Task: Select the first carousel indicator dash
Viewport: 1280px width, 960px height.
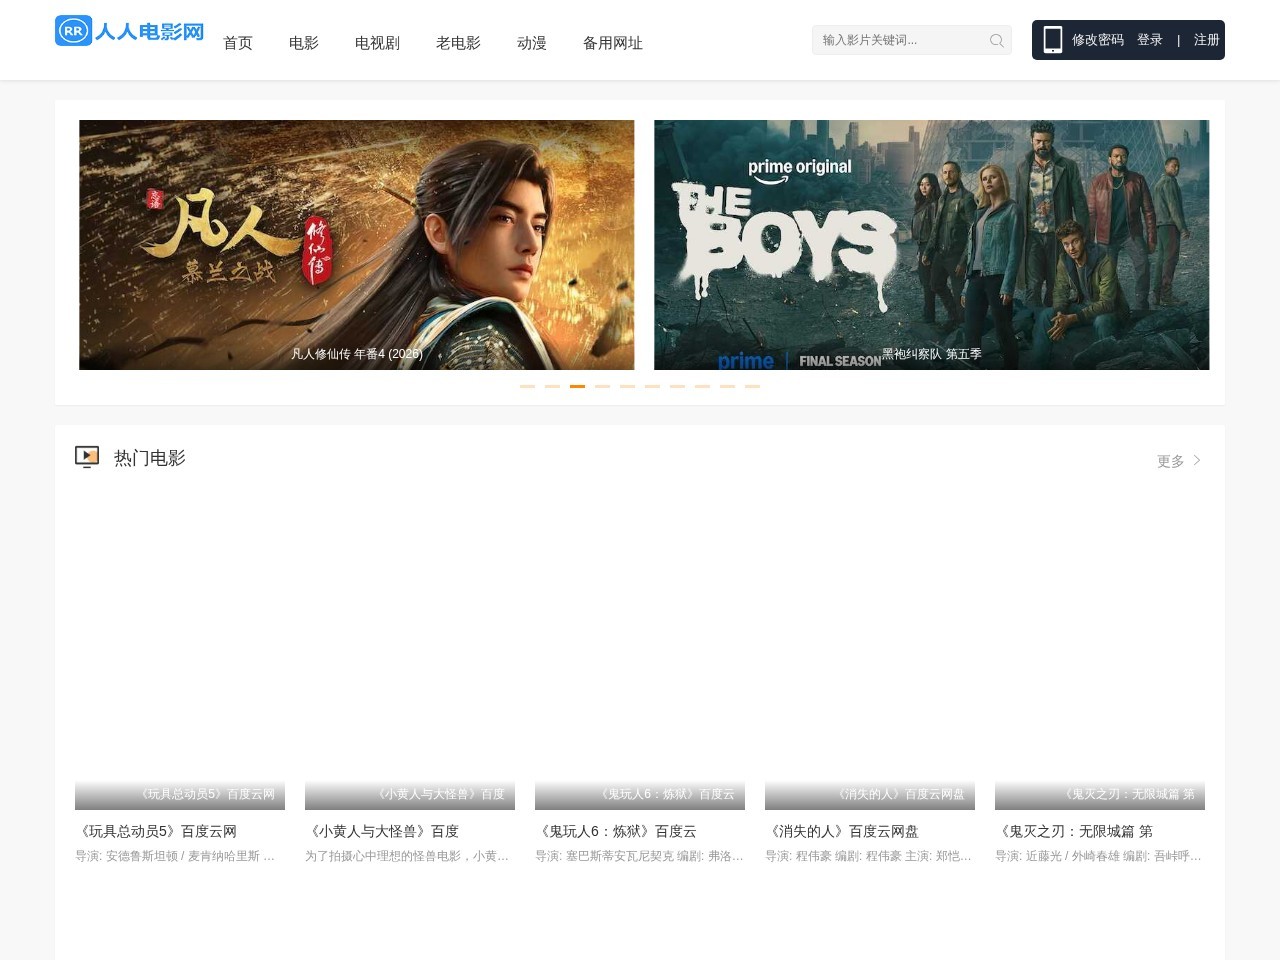Action: pos(527,386)
